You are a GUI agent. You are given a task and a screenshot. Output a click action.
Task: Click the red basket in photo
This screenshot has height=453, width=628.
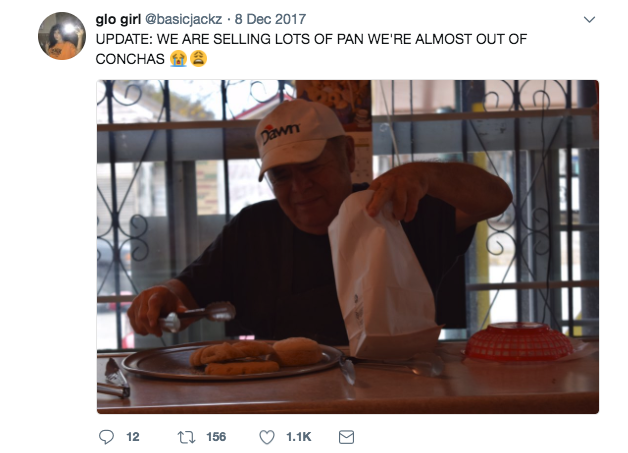pyautogui.click(x=519, y=342)
